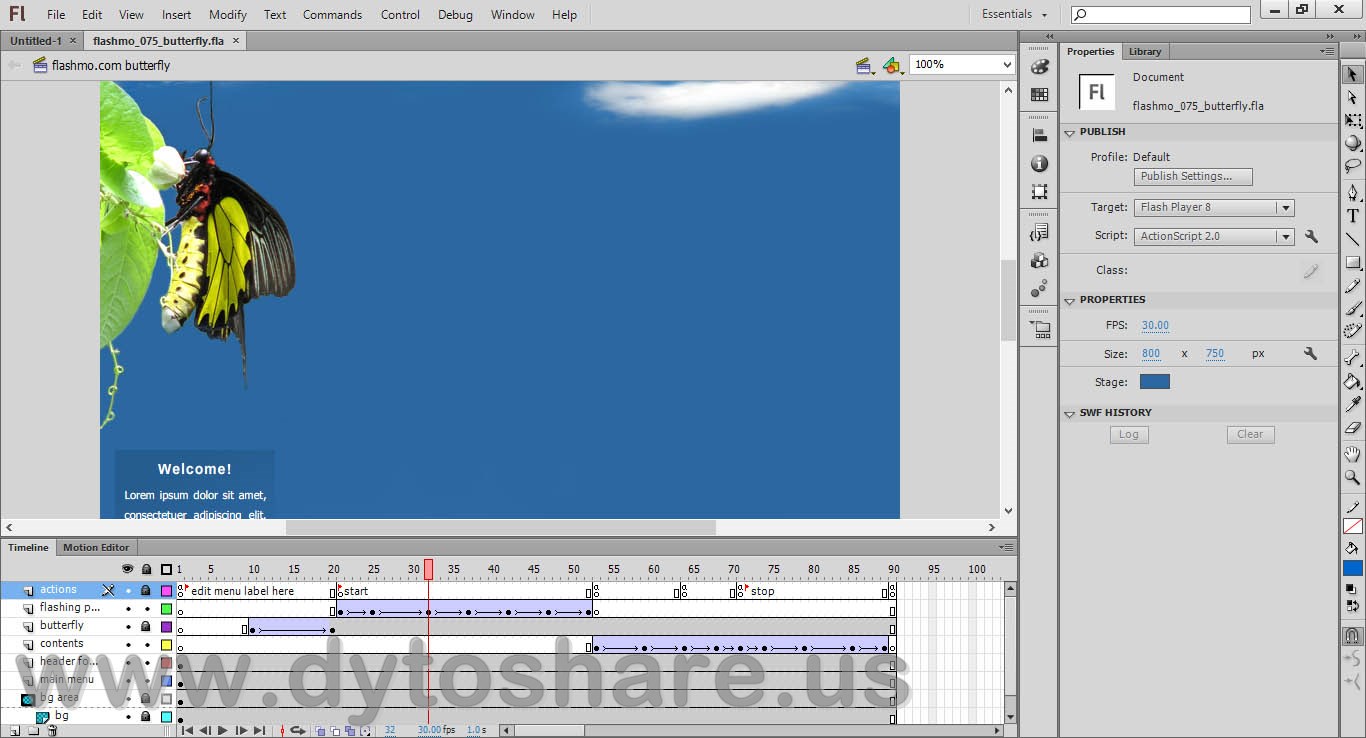Open the Control menu
This screenshot has width=1366, height=738.
(400, 14)
